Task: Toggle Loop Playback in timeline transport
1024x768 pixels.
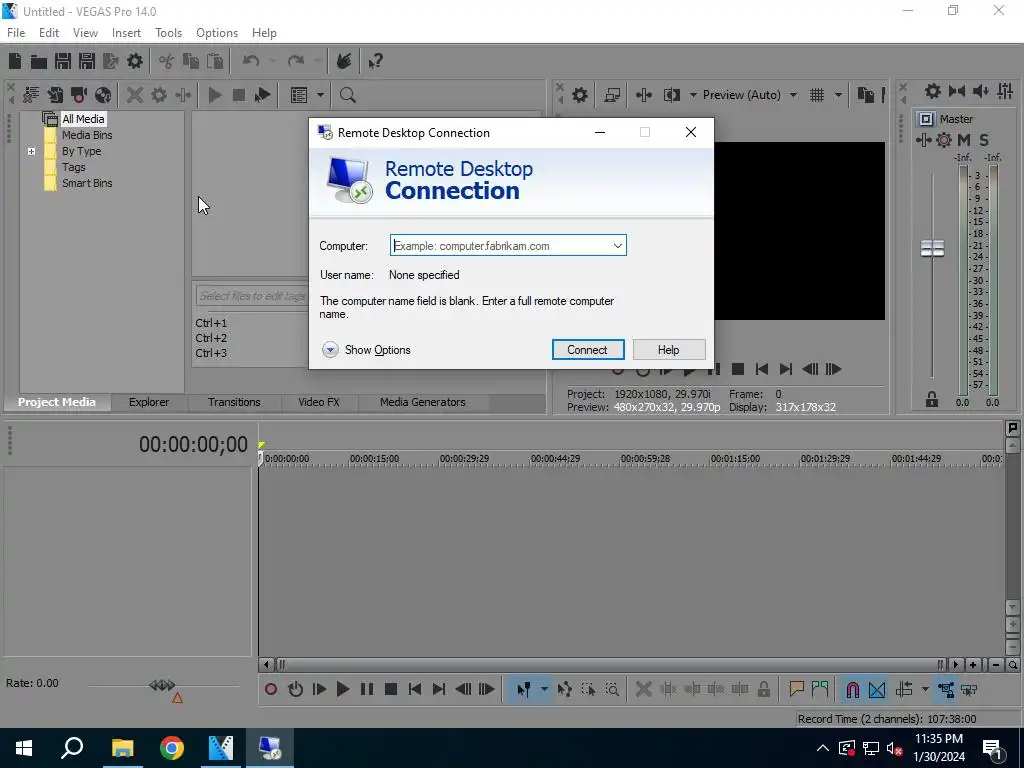Action: (295, 689)
